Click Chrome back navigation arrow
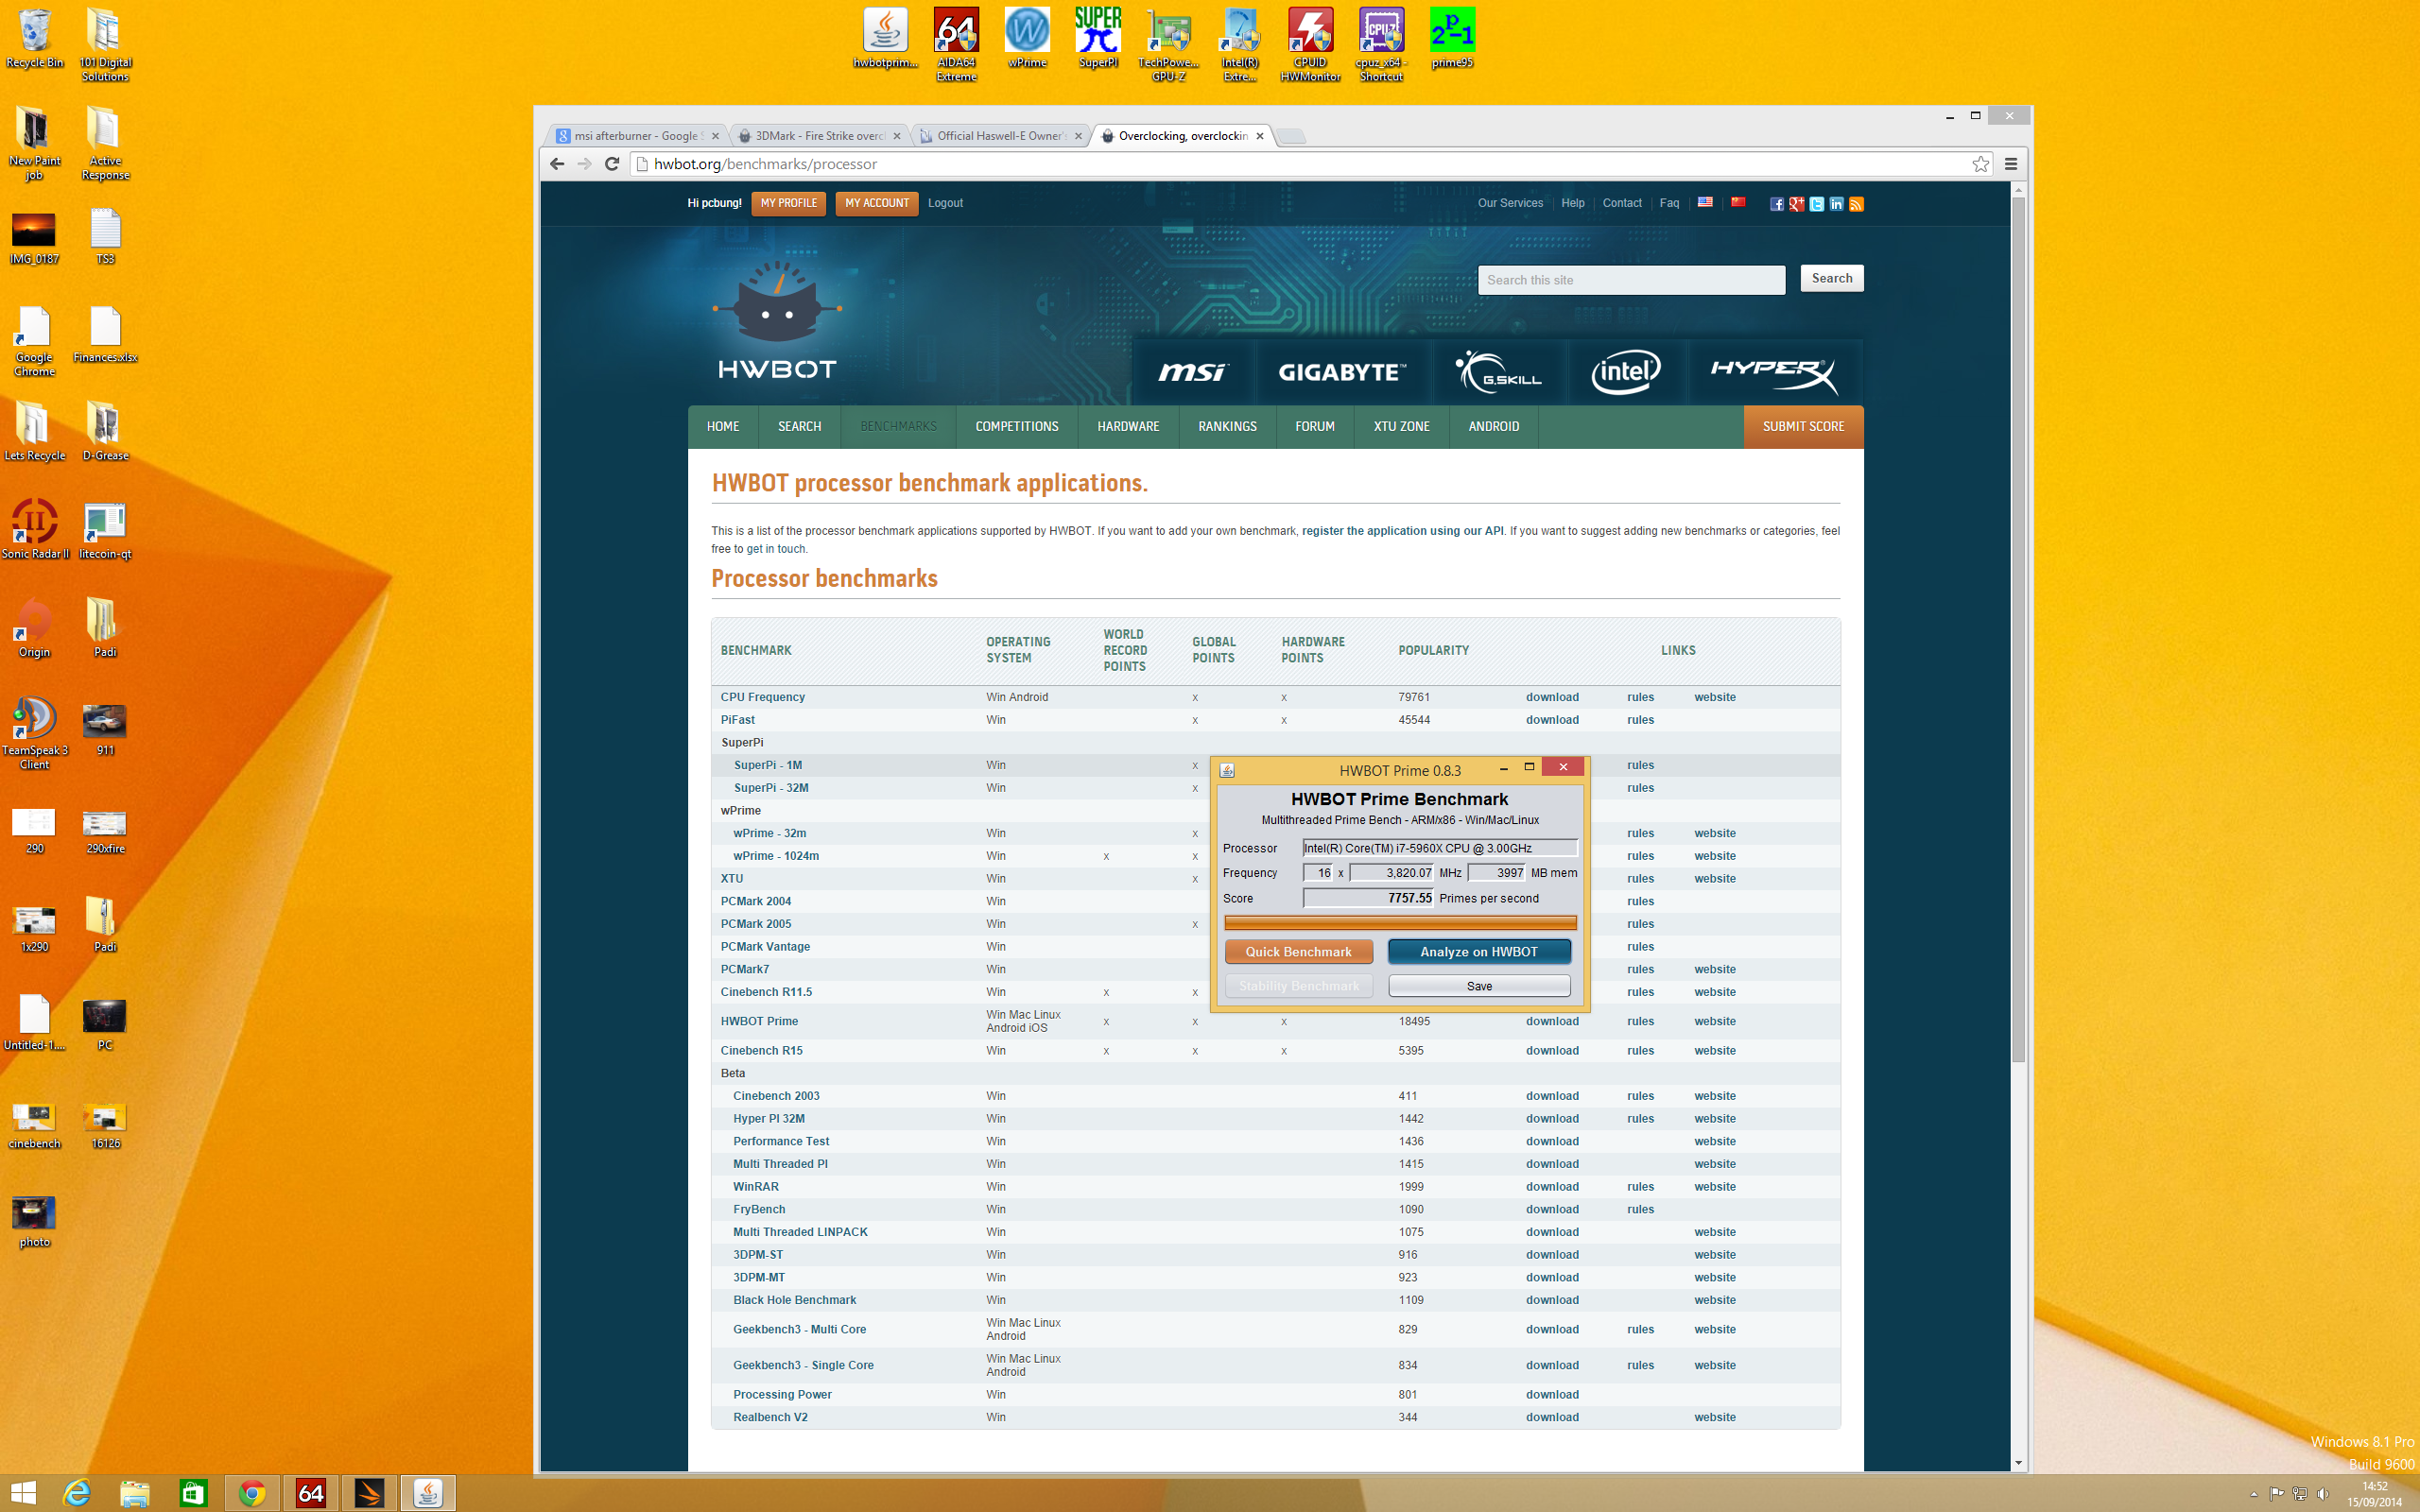The height and width of the screenshot is (1512, 2420). coord(557,164)
